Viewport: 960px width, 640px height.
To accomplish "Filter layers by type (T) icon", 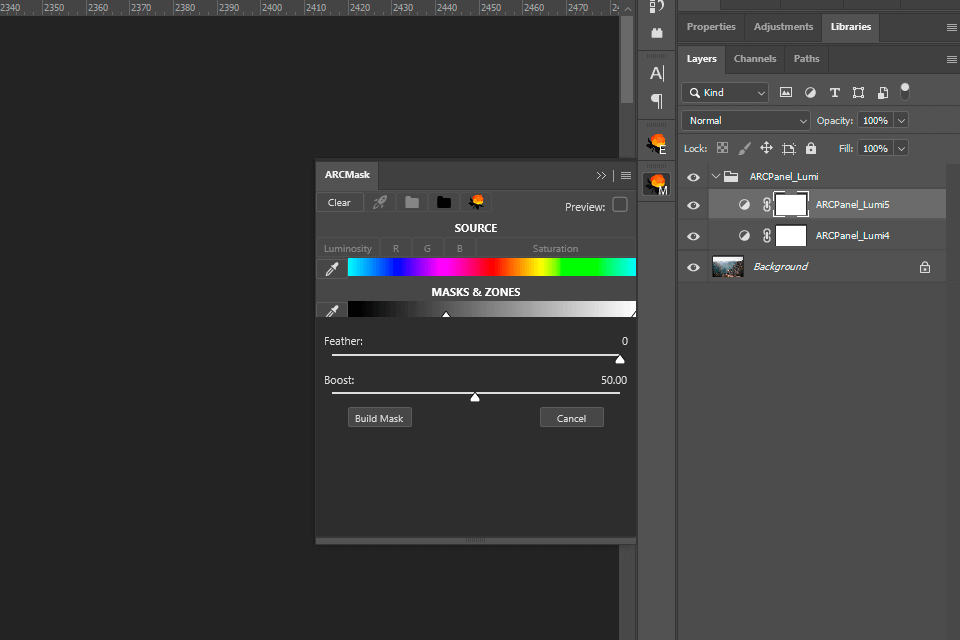I will (x=834, y=93).
